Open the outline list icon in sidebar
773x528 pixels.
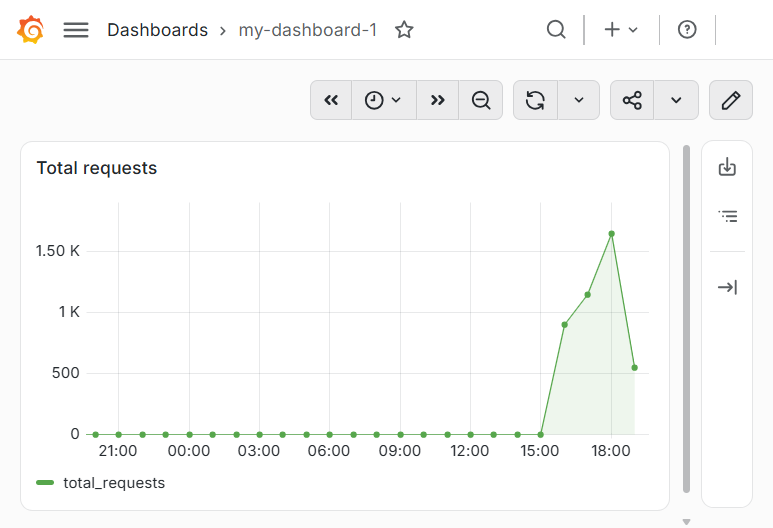coord(728,216)
